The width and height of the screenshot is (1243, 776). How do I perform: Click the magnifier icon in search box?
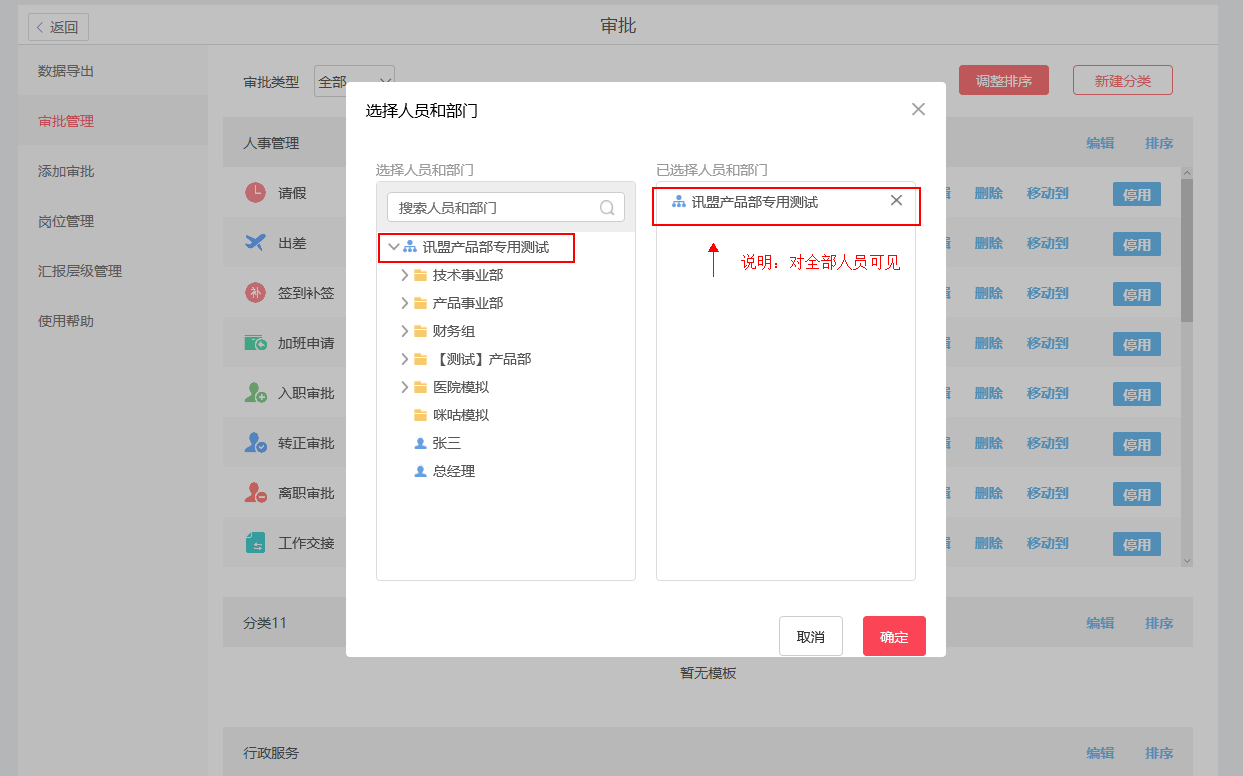click(607, 208)
